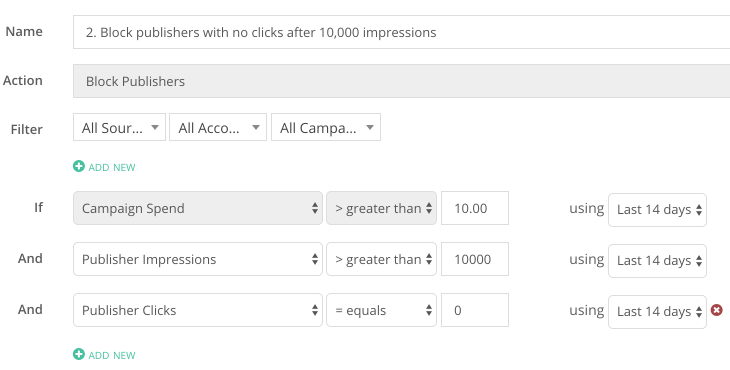This screenshot has width=730, height=370.
Task: Click the 10.00 spend value field
Action: point(475,208)
